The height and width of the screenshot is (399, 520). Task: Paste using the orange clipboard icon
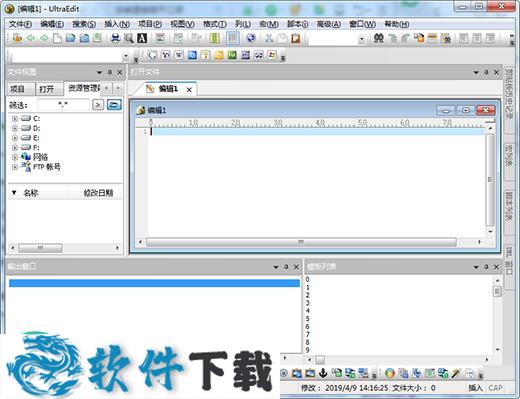[296, 38]
